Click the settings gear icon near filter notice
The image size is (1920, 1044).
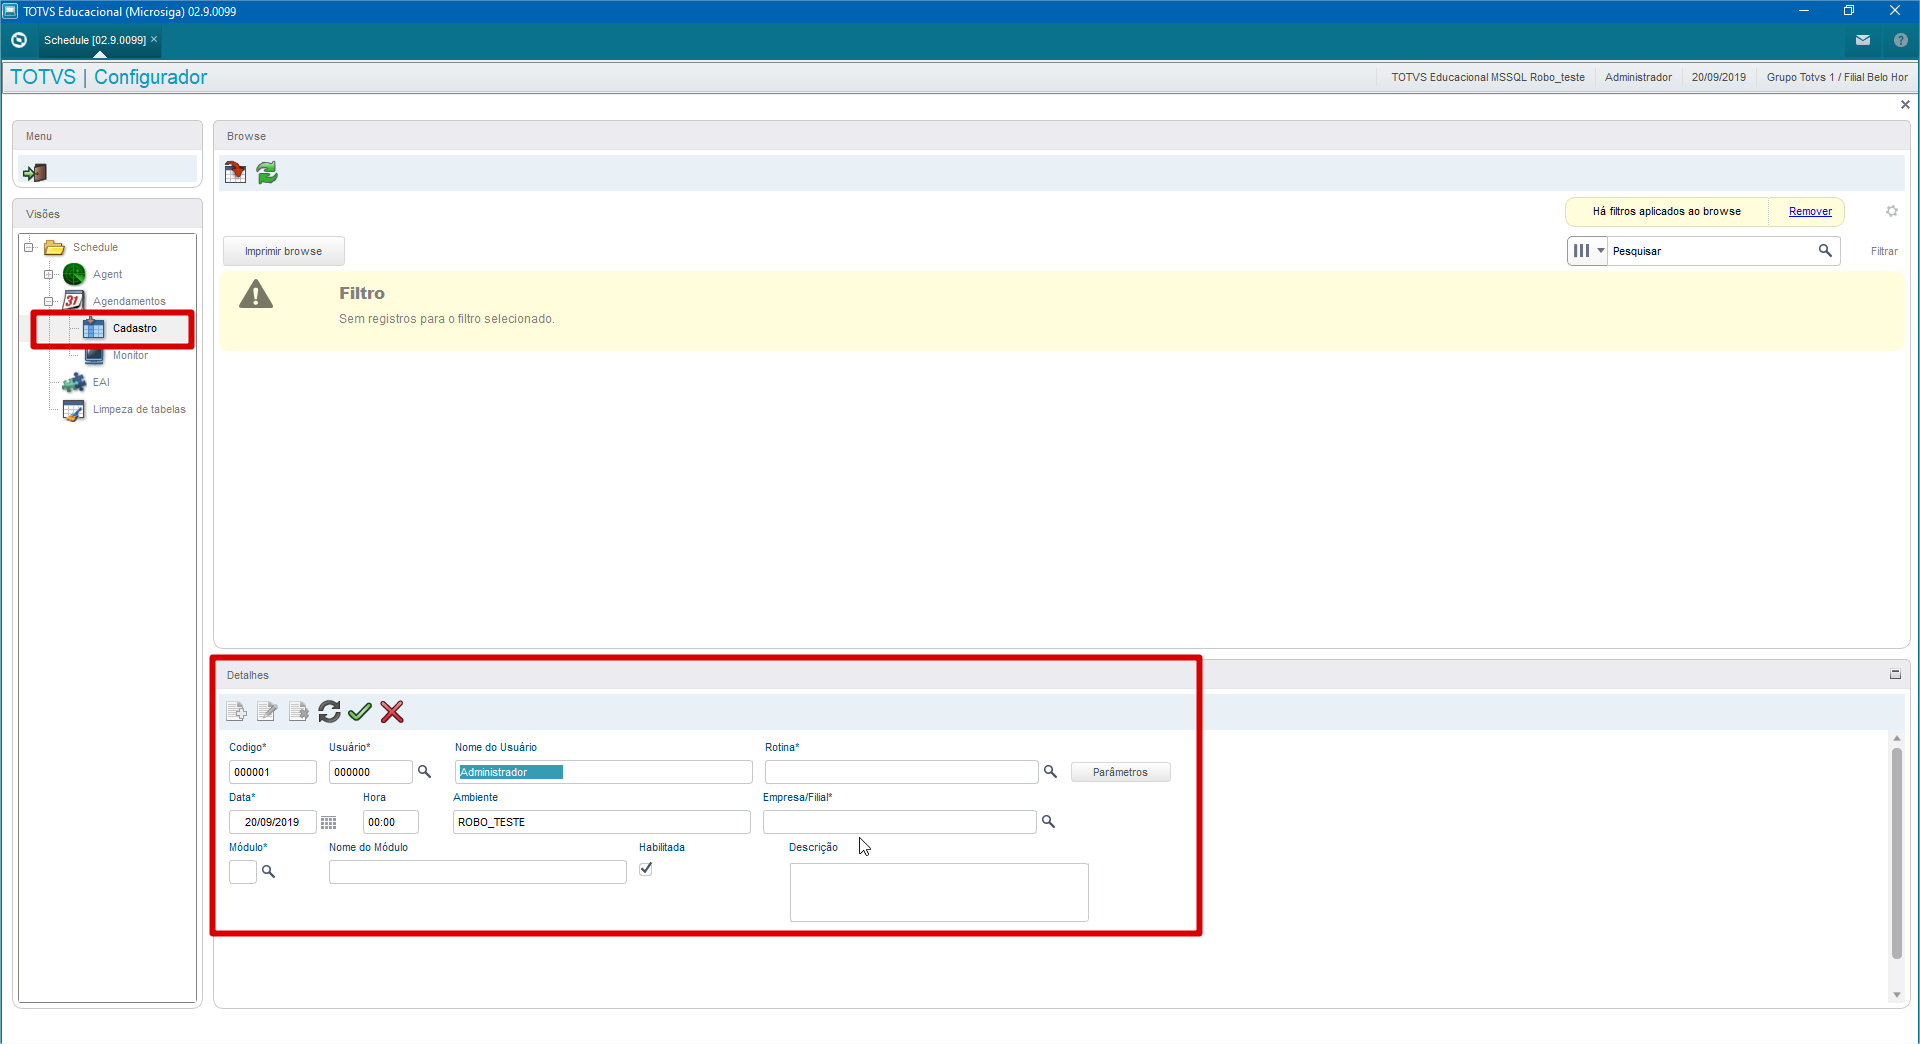tap(1891, 211)
